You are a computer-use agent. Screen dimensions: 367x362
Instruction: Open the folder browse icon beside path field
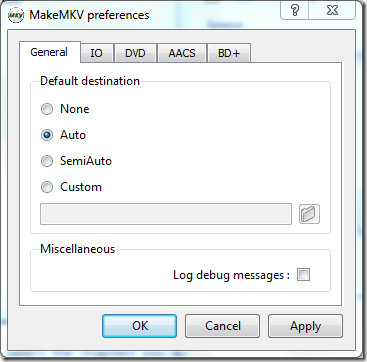309,214
